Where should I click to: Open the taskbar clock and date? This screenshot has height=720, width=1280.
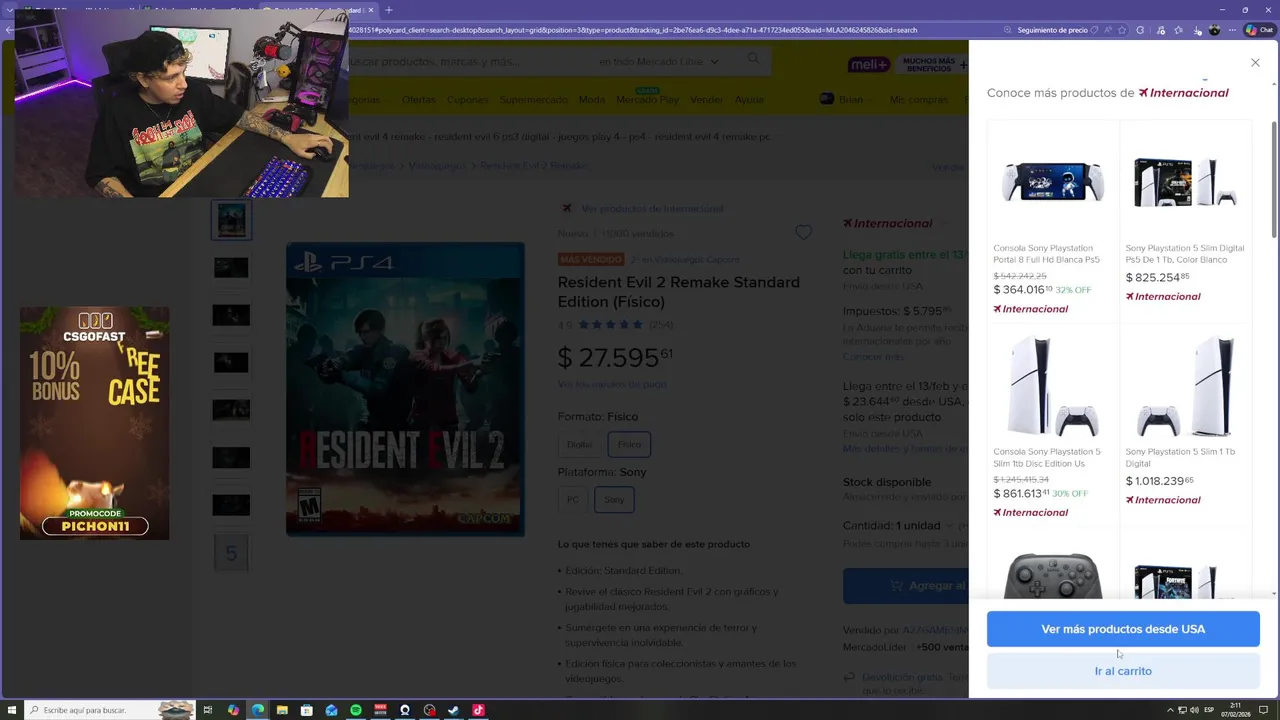click(1236, 710)
